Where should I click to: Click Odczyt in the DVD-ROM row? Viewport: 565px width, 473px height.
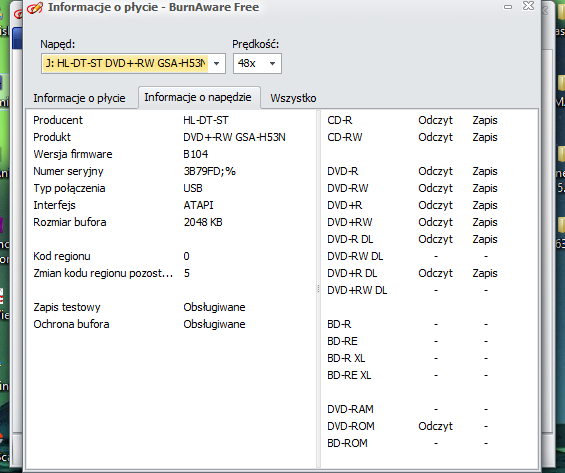[435, 426]
